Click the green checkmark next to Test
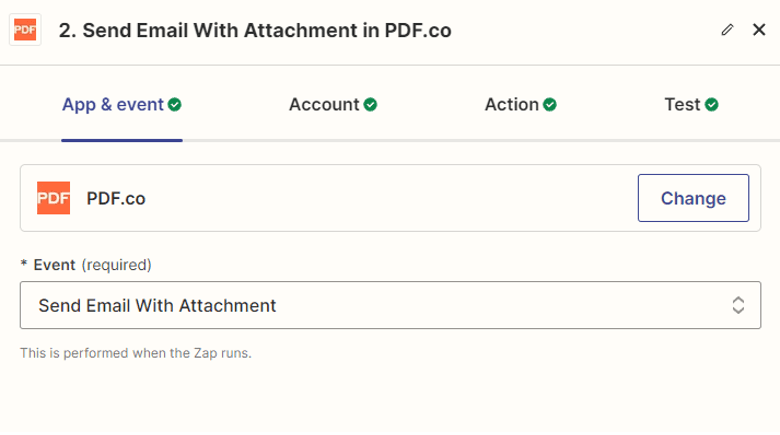Screen dimensions: 780x435 [712, 104]
